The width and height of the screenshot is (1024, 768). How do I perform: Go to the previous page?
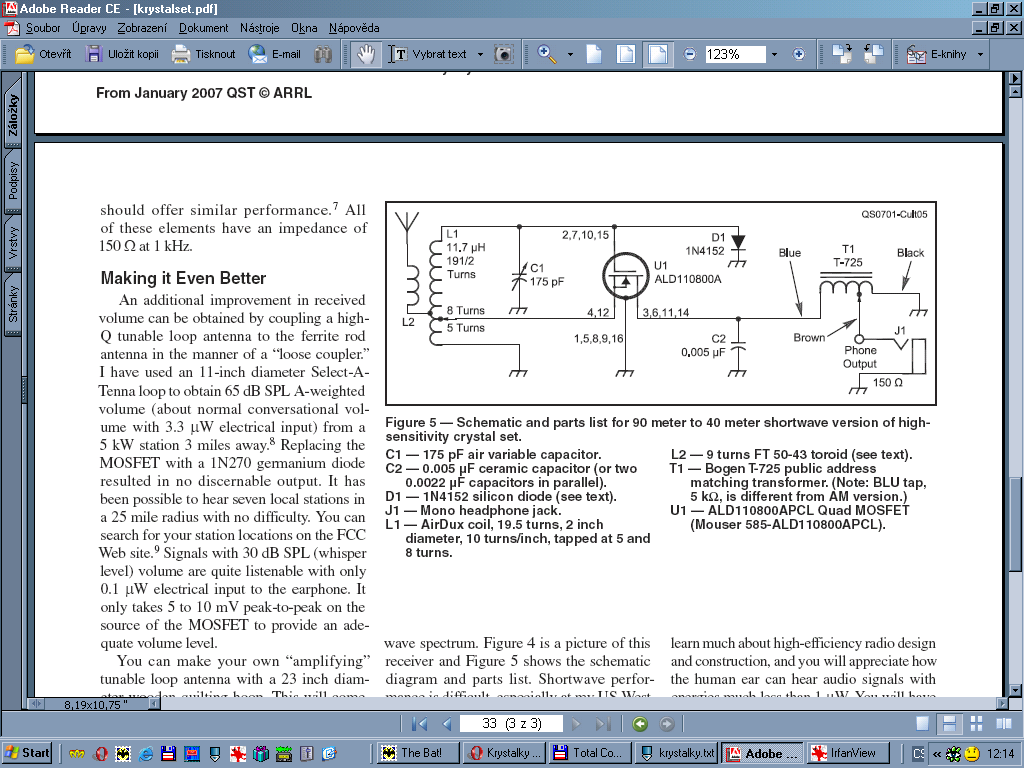pyautogui.click(x=447, y=724)
